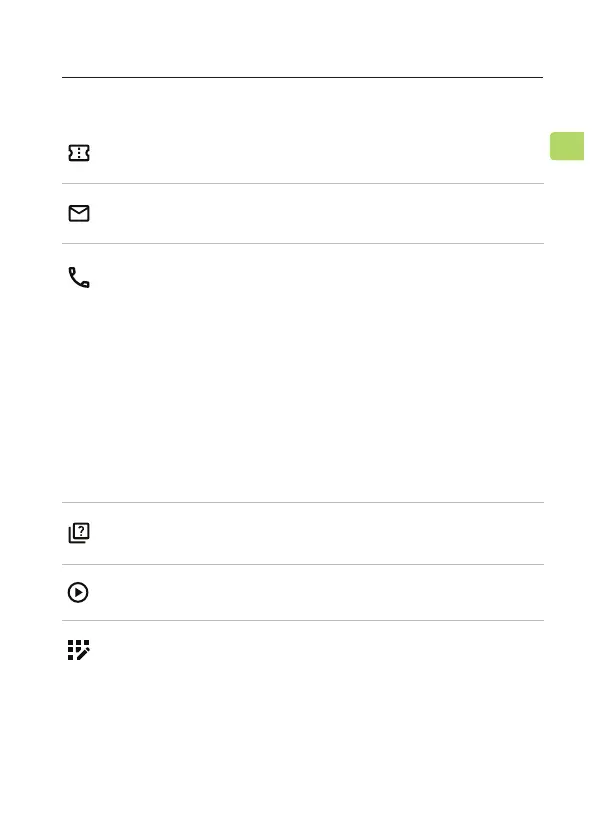Click the row beside the play icon
Screen dimensions: 601x828
[x=310, y=593]
